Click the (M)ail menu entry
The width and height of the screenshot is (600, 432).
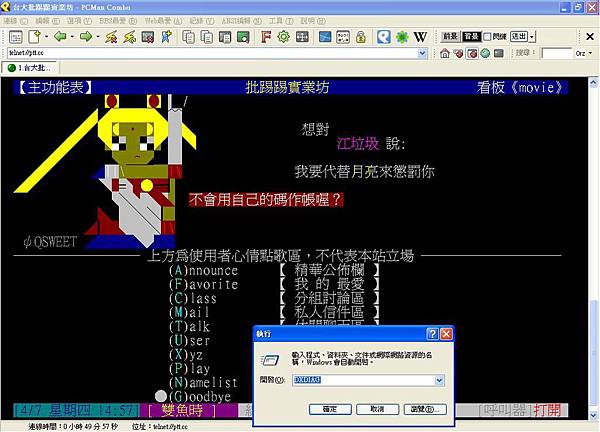click(189, 313)
